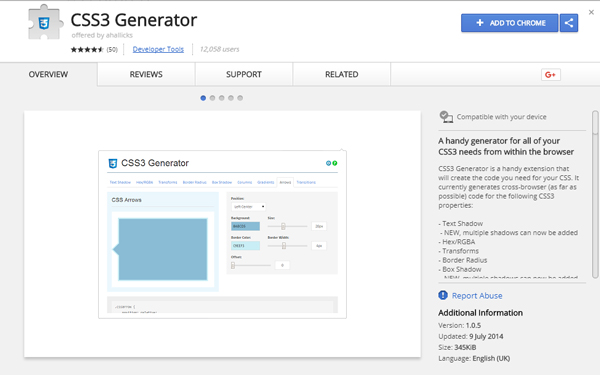The image size is (600, 375).
Task: Click the rating count (50)
Action: 112,49
